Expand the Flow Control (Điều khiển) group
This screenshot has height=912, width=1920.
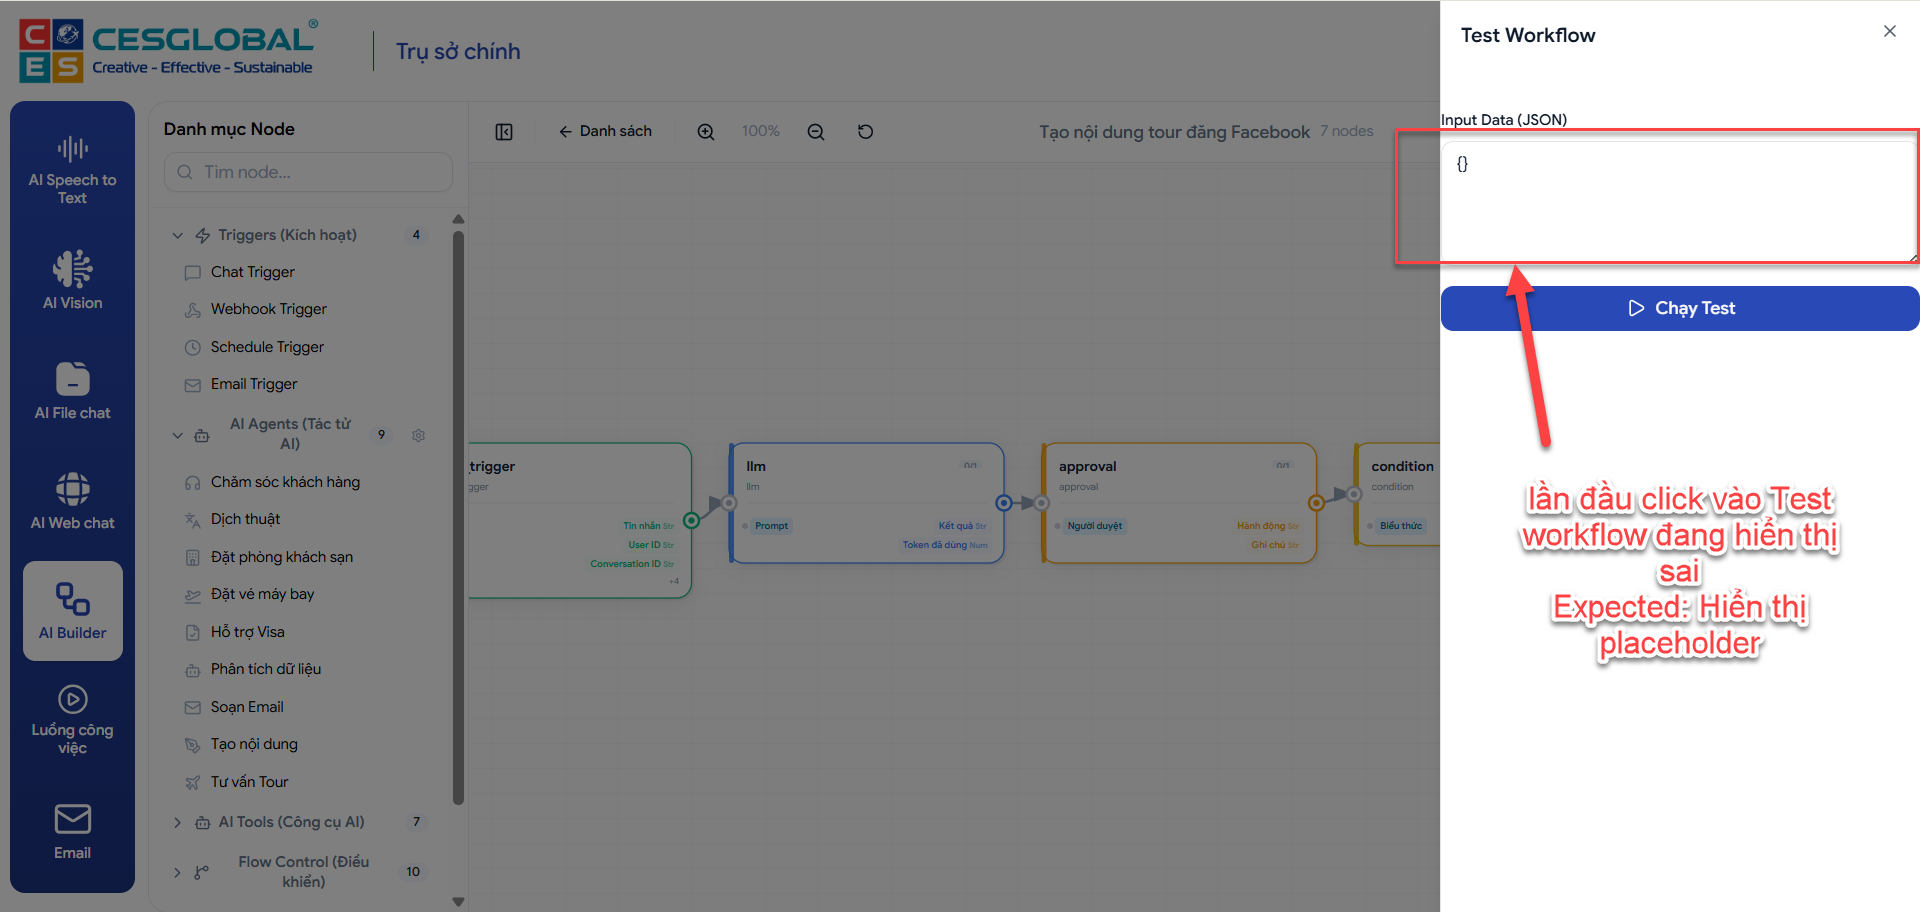tap(178, 872)
